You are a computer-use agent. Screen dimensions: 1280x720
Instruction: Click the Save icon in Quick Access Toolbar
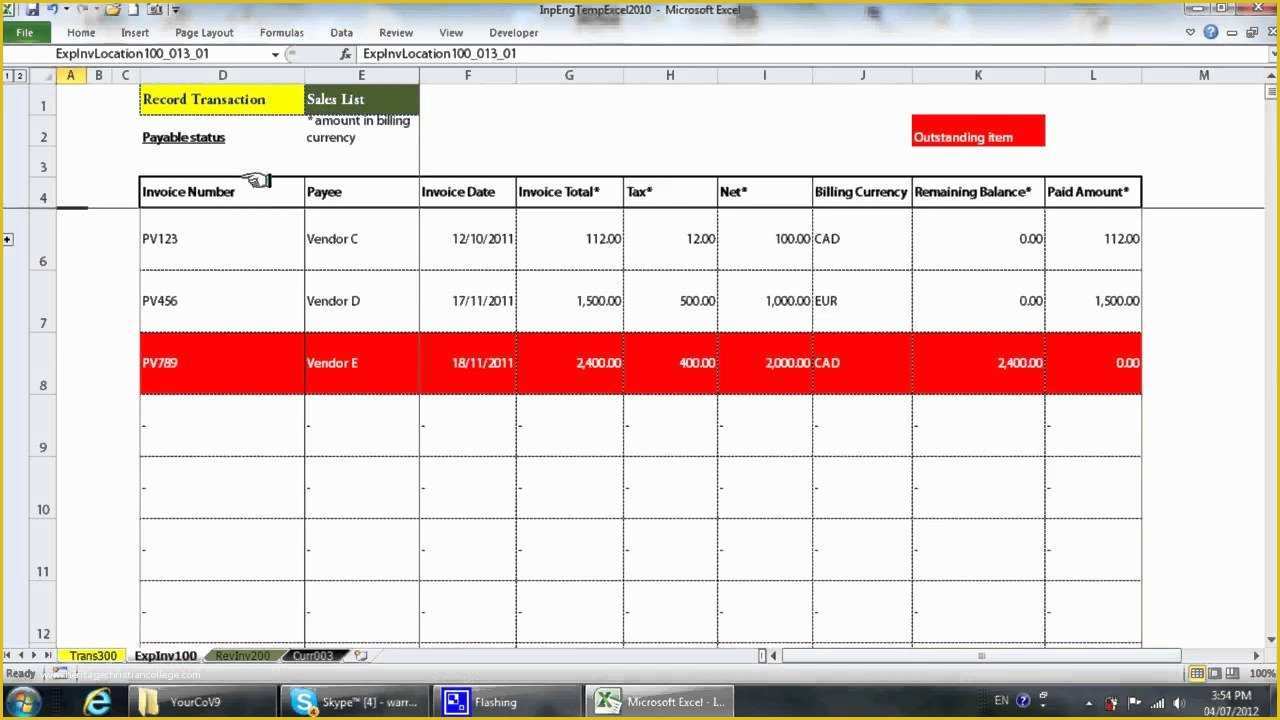(x=32, y=10)
